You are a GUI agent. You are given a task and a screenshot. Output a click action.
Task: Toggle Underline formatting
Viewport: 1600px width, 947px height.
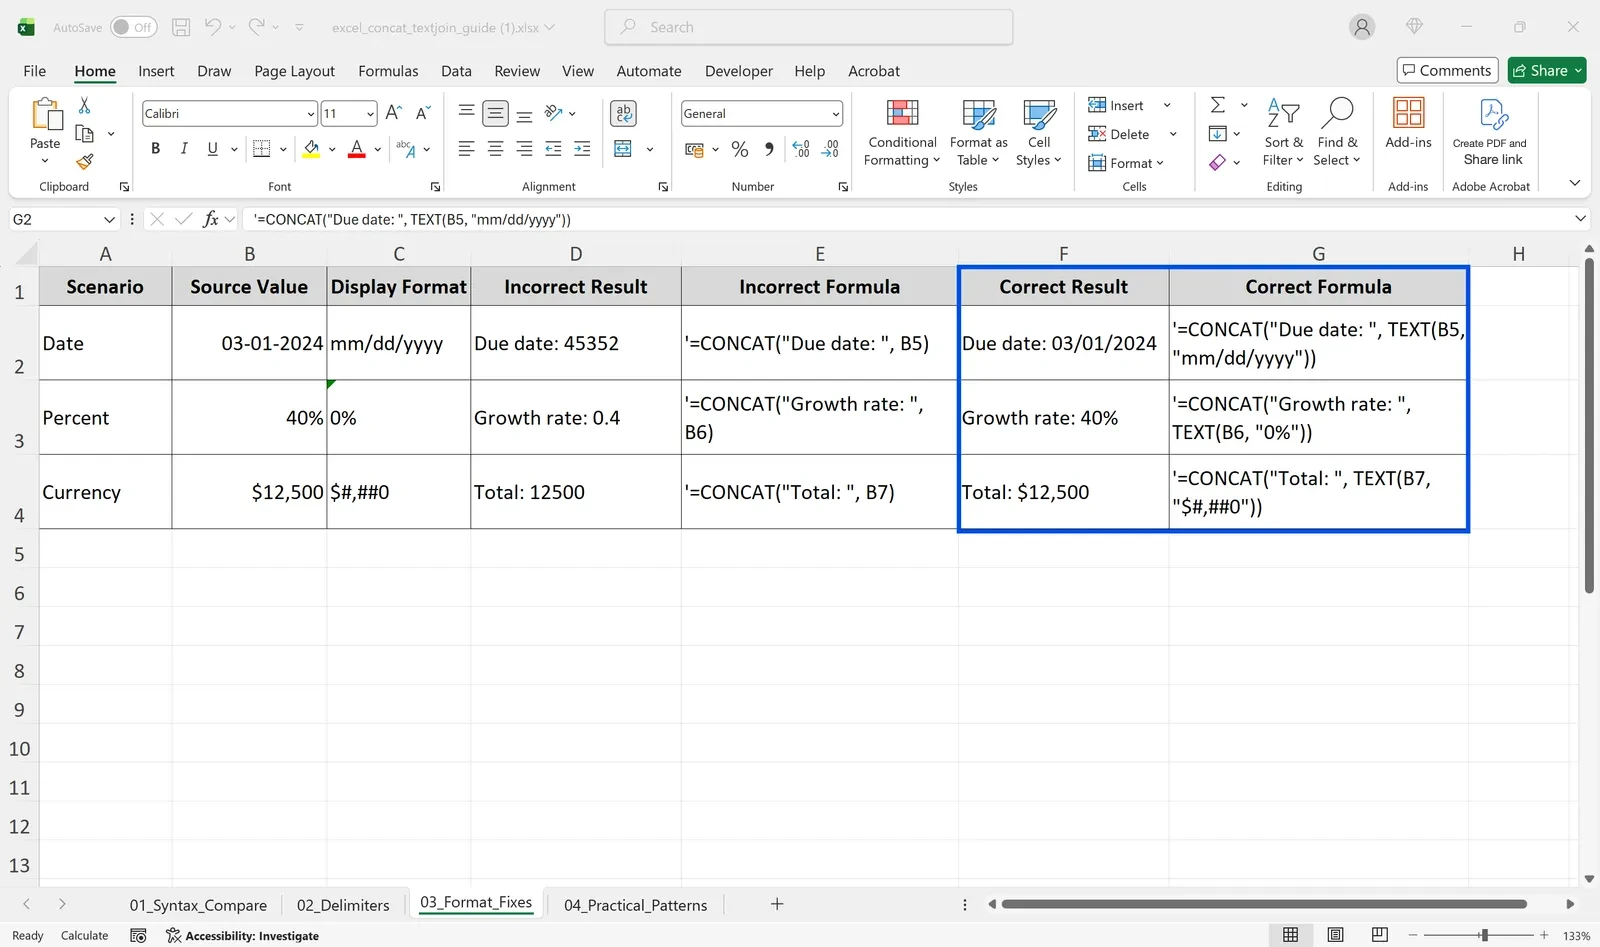(x=212, y=149)
